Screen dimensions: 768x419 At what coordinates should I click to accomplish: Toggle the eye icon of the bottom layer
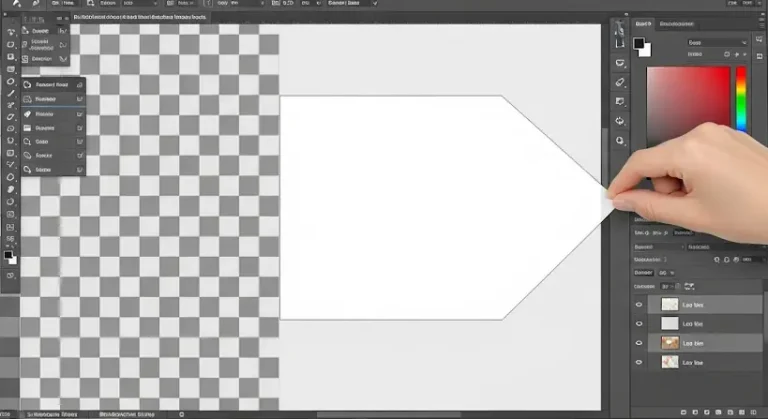point(639,361)
